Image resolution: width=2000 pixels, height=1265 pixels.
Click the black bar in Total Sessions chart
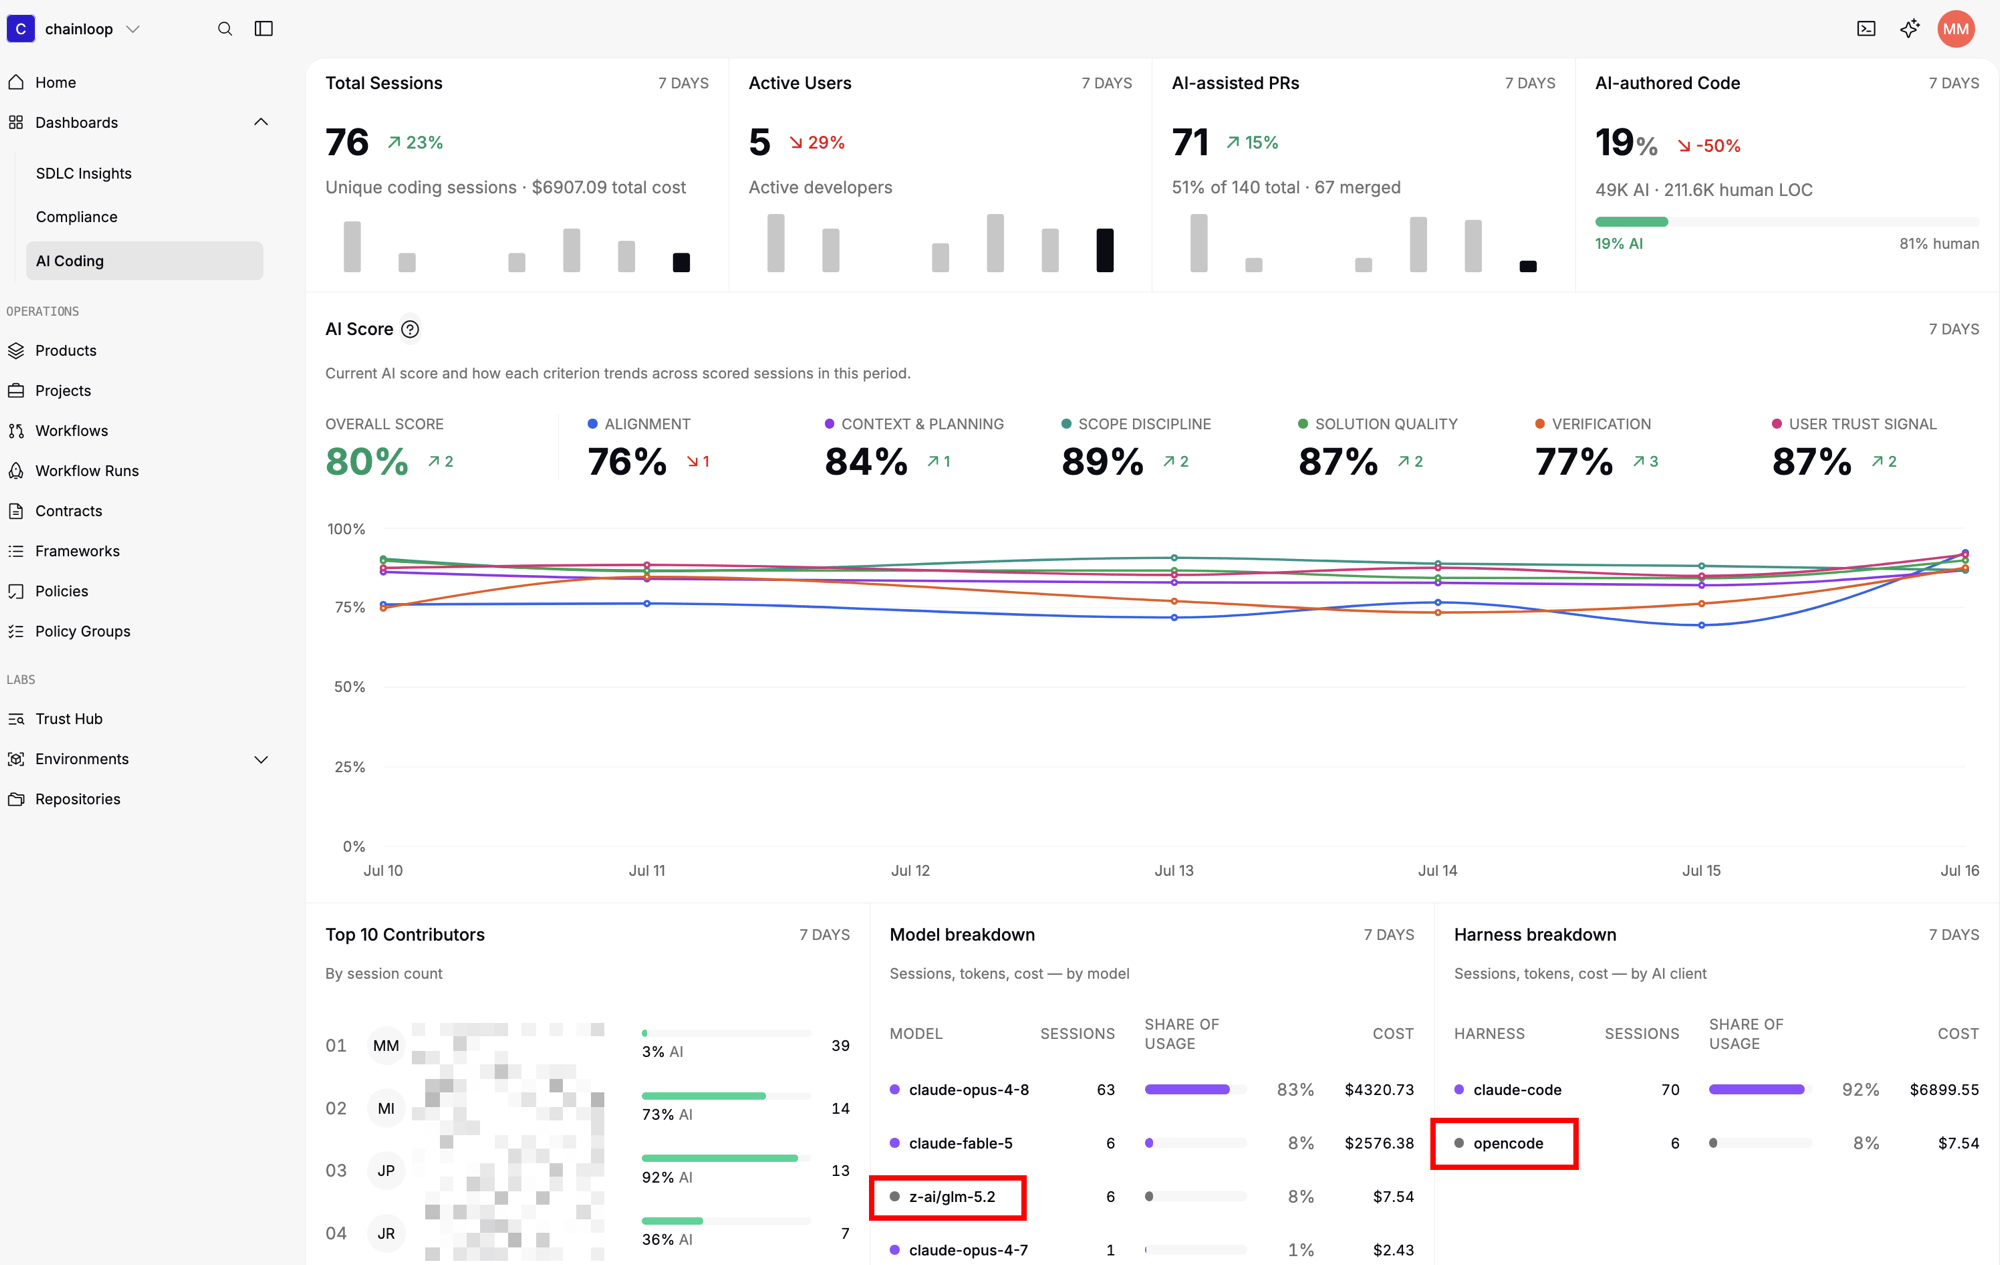tap(681, 262)
